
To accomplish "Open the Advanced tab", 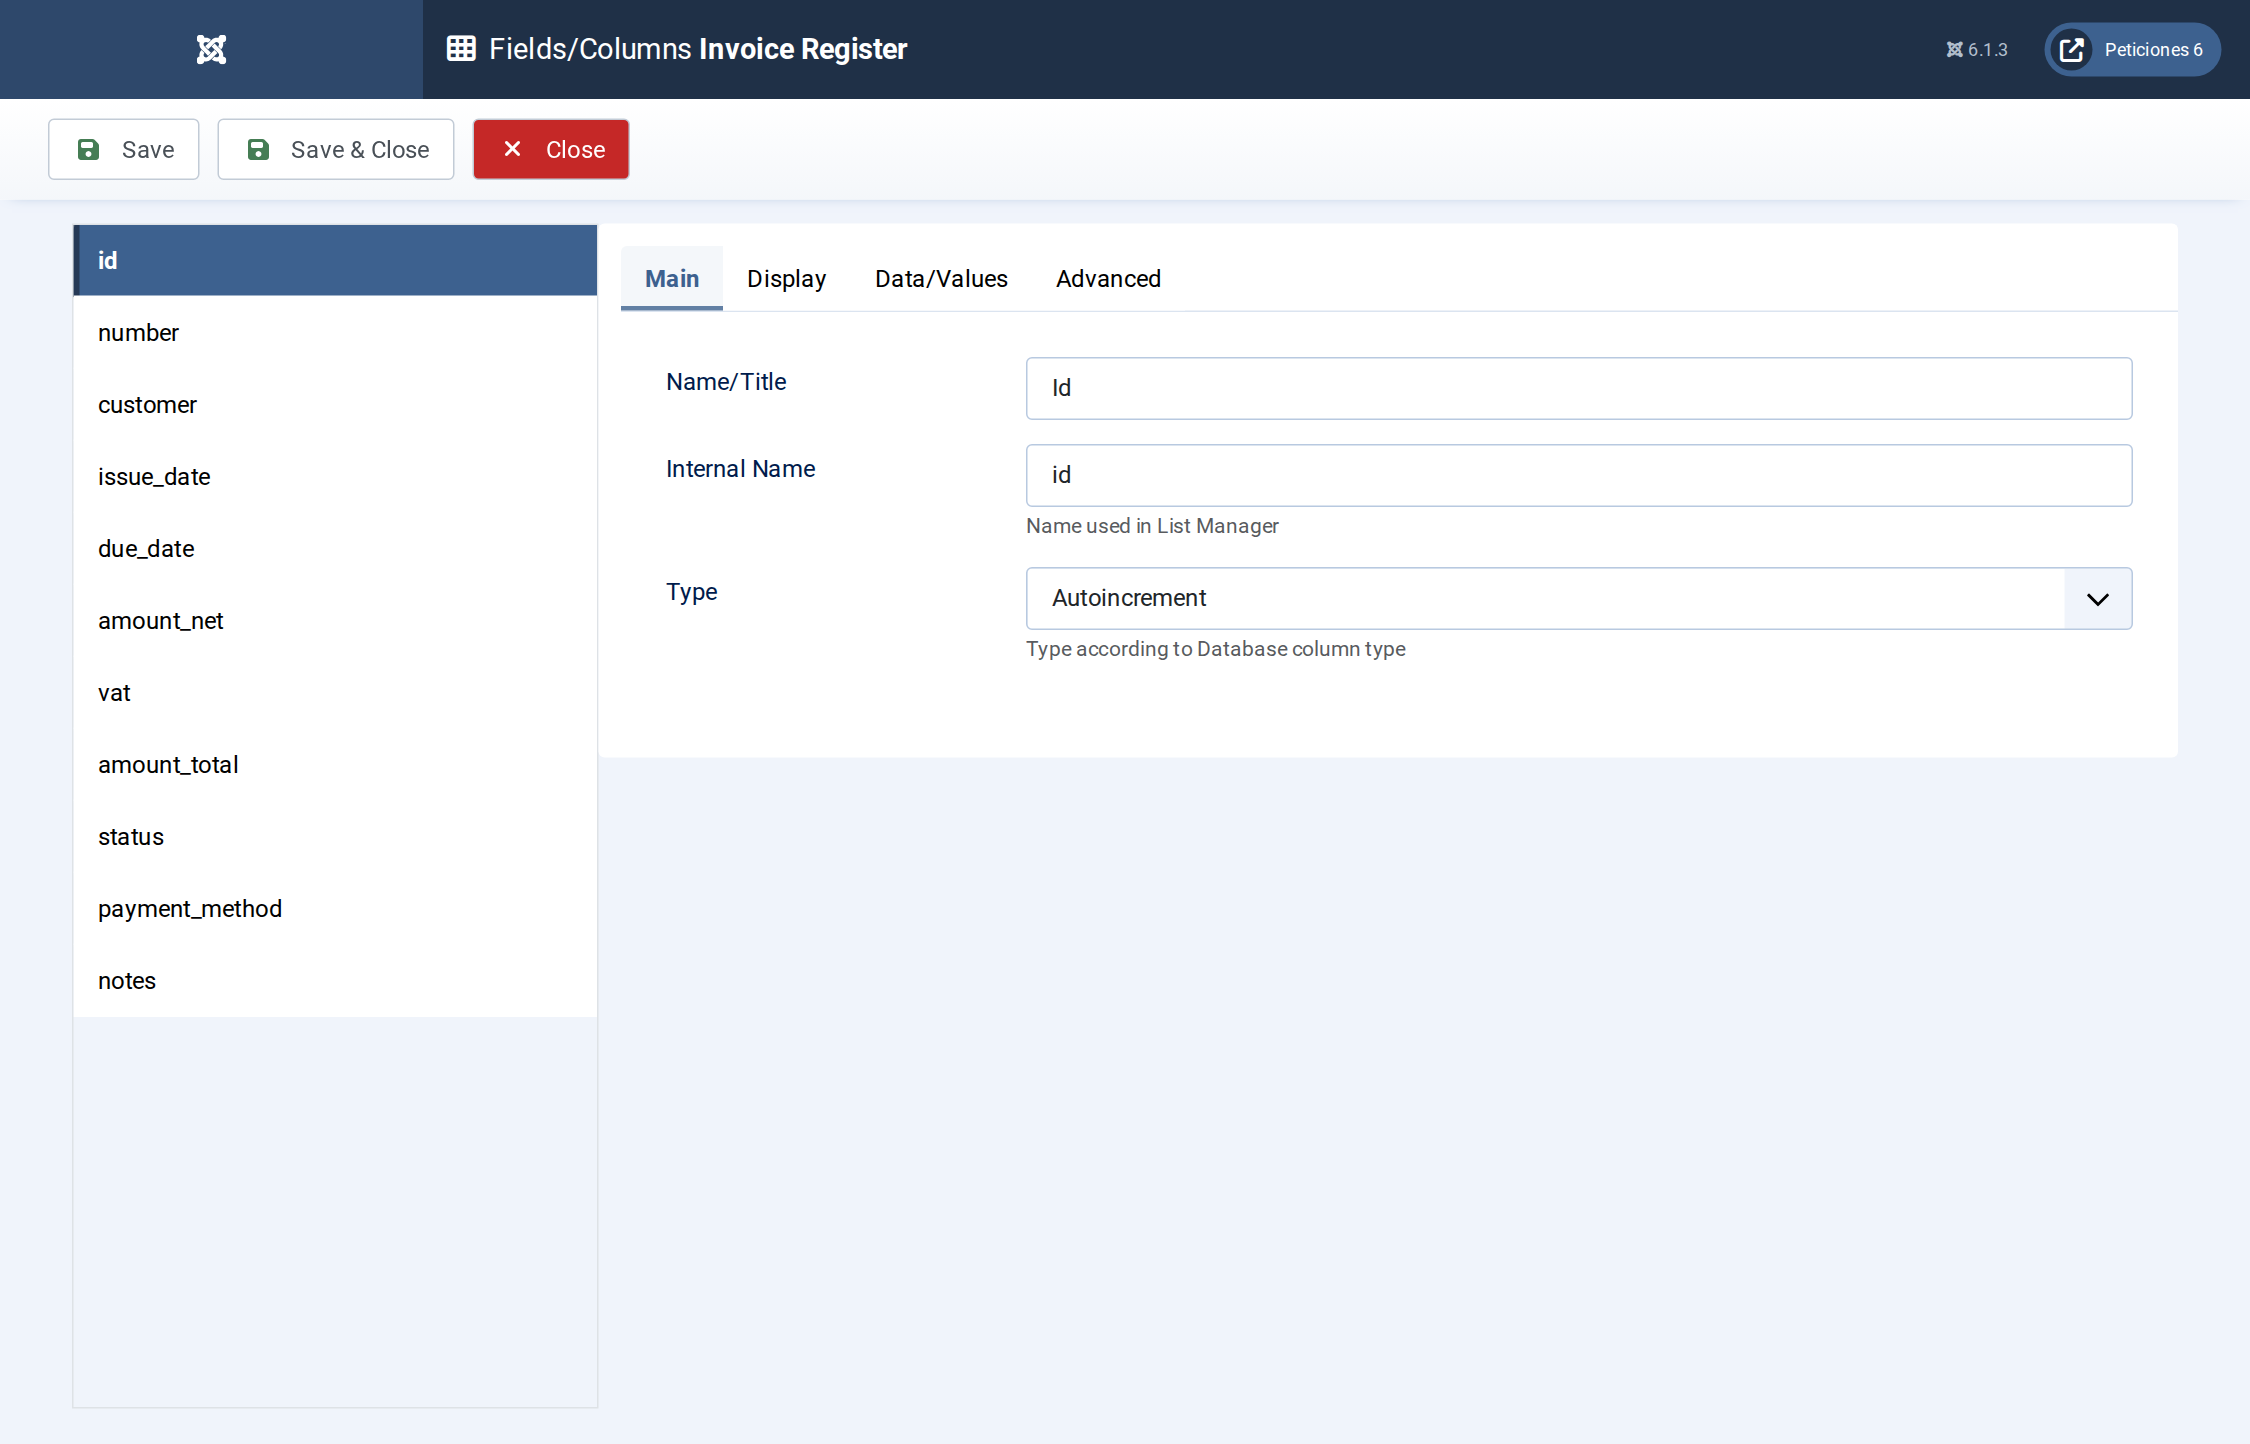I will [1108, 278].
